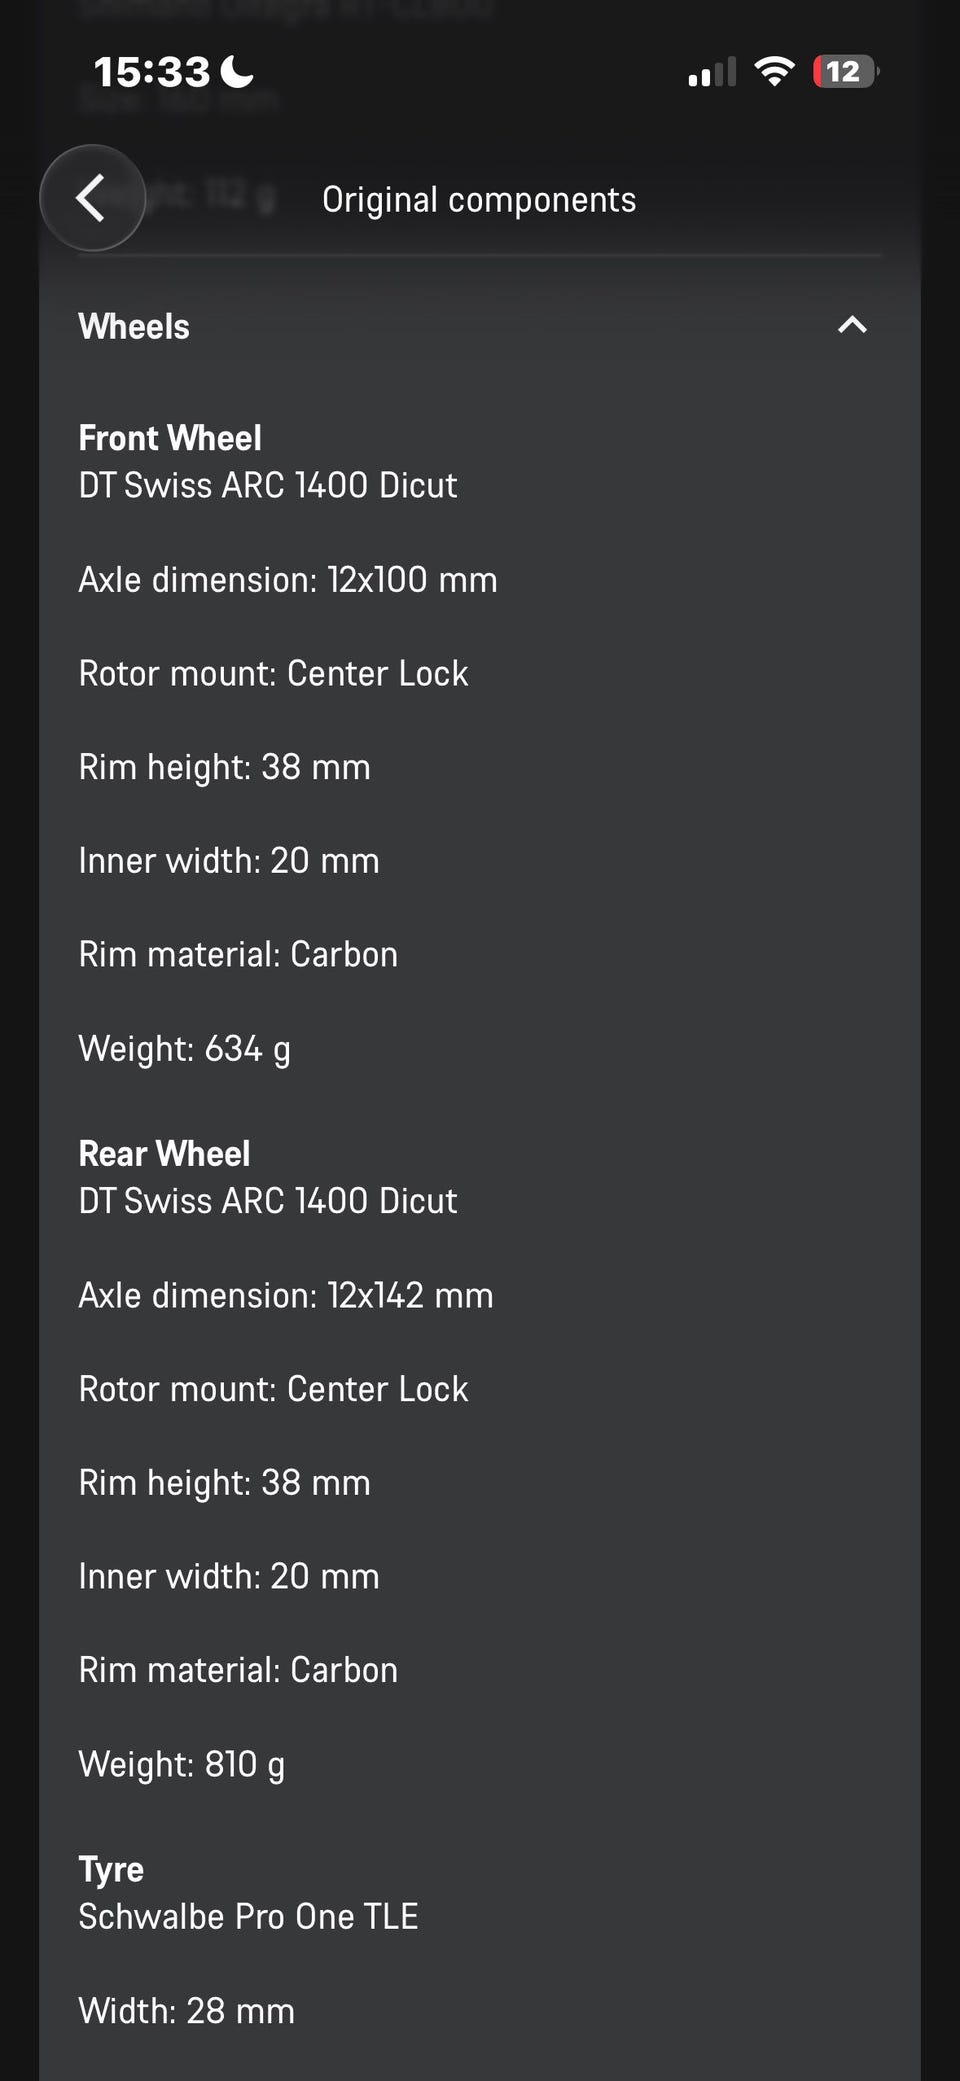Tap front wheel Rotor mount: Center Lock
The image size is (960, 2081).
273,673
